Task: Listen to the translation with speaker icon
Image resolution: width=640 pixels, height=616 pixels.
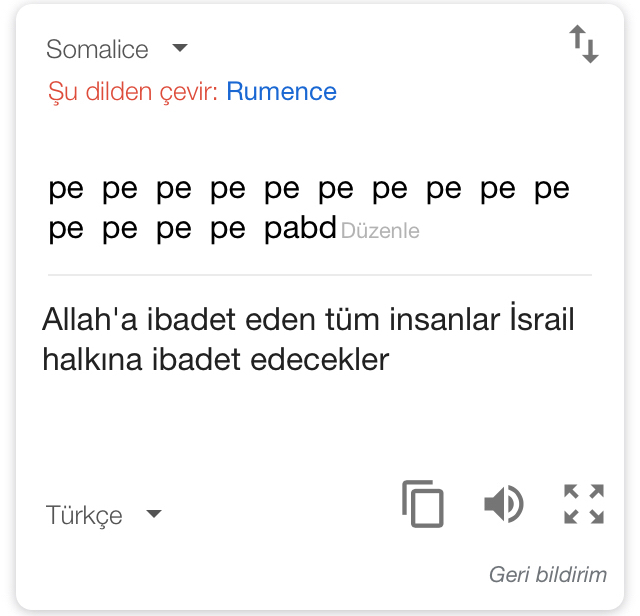Action: [503, 504]
